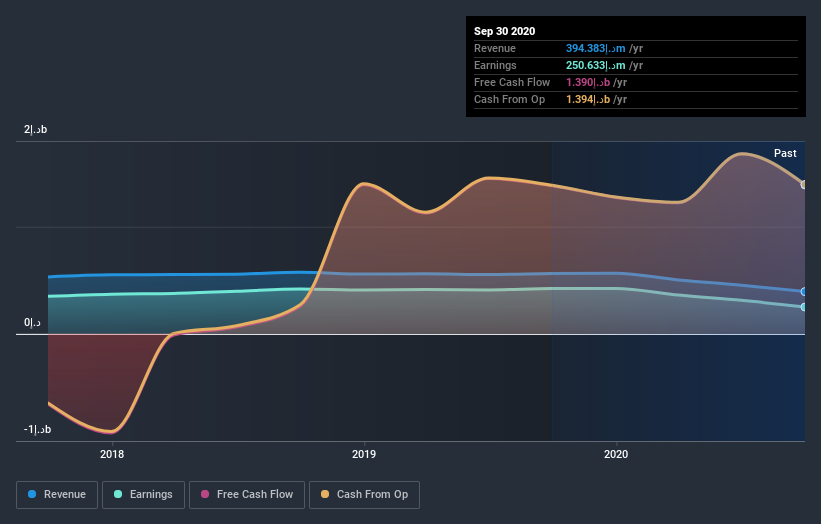Viewport: 821px width, 524px height.
Task: Click the 2019 x-axis label
Action: [364, 454]
